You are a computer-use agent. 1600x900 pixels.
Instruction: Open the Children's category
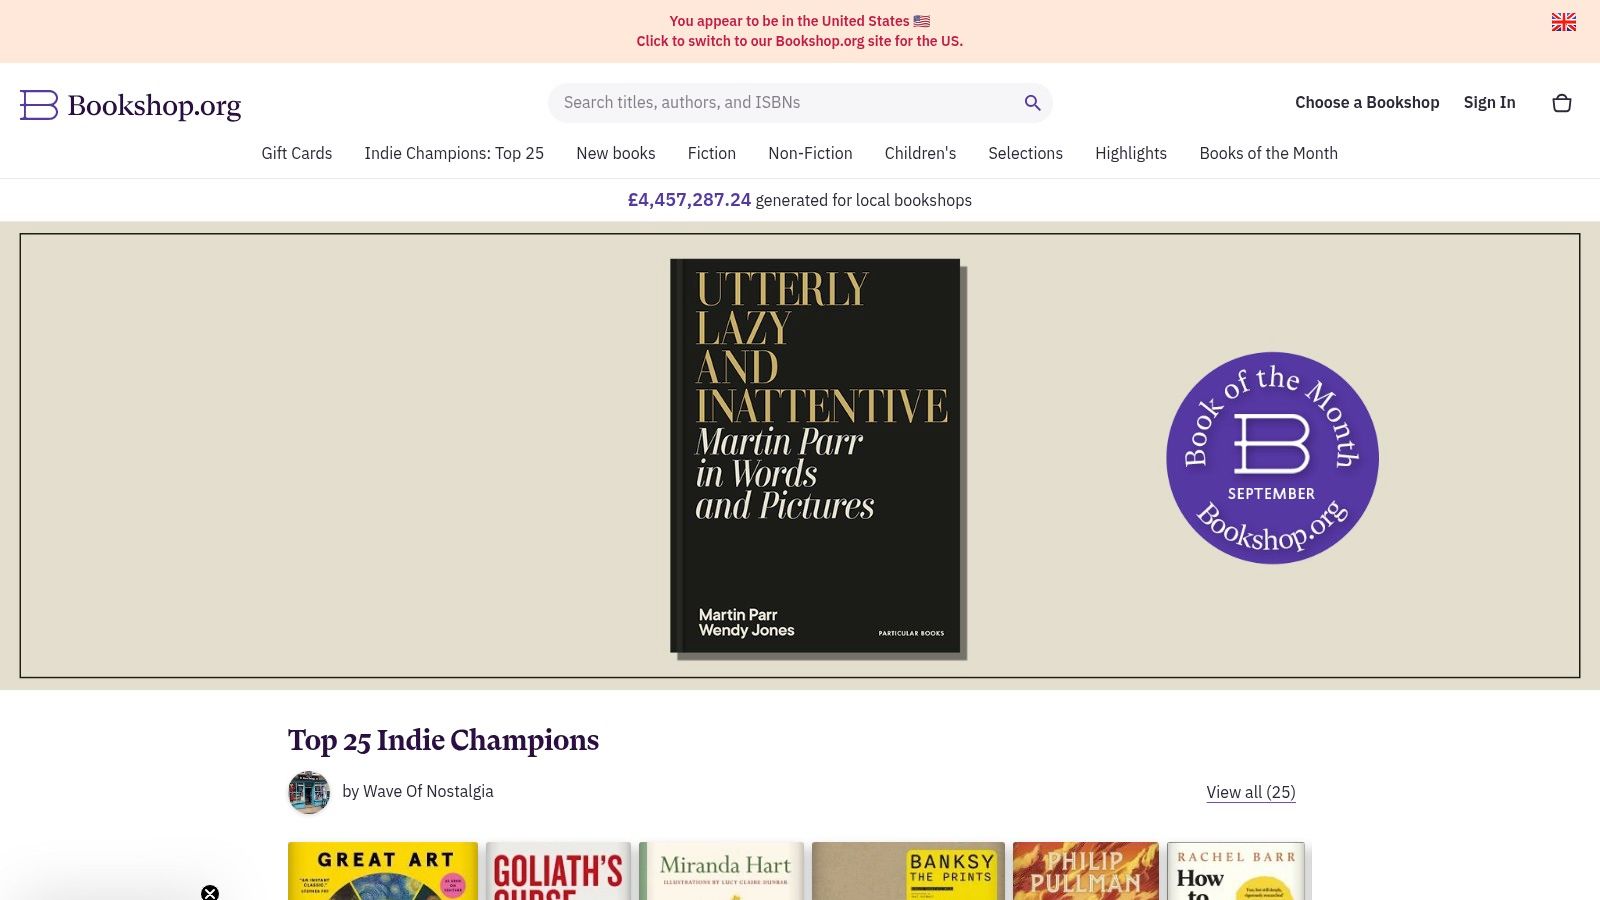point(920,153)
